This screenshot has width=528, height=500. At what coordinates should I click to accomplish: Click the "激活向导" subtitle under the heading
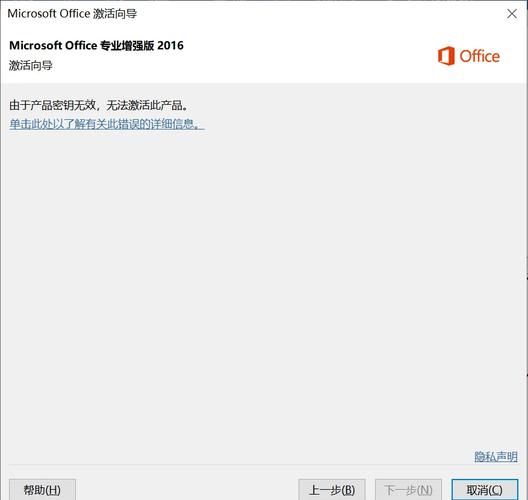[31, 65]
